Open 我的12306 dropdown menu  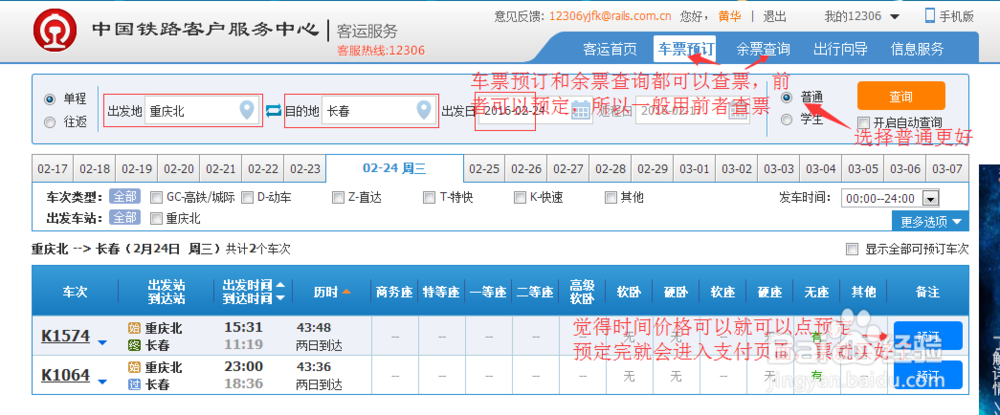tap(862, 17)
